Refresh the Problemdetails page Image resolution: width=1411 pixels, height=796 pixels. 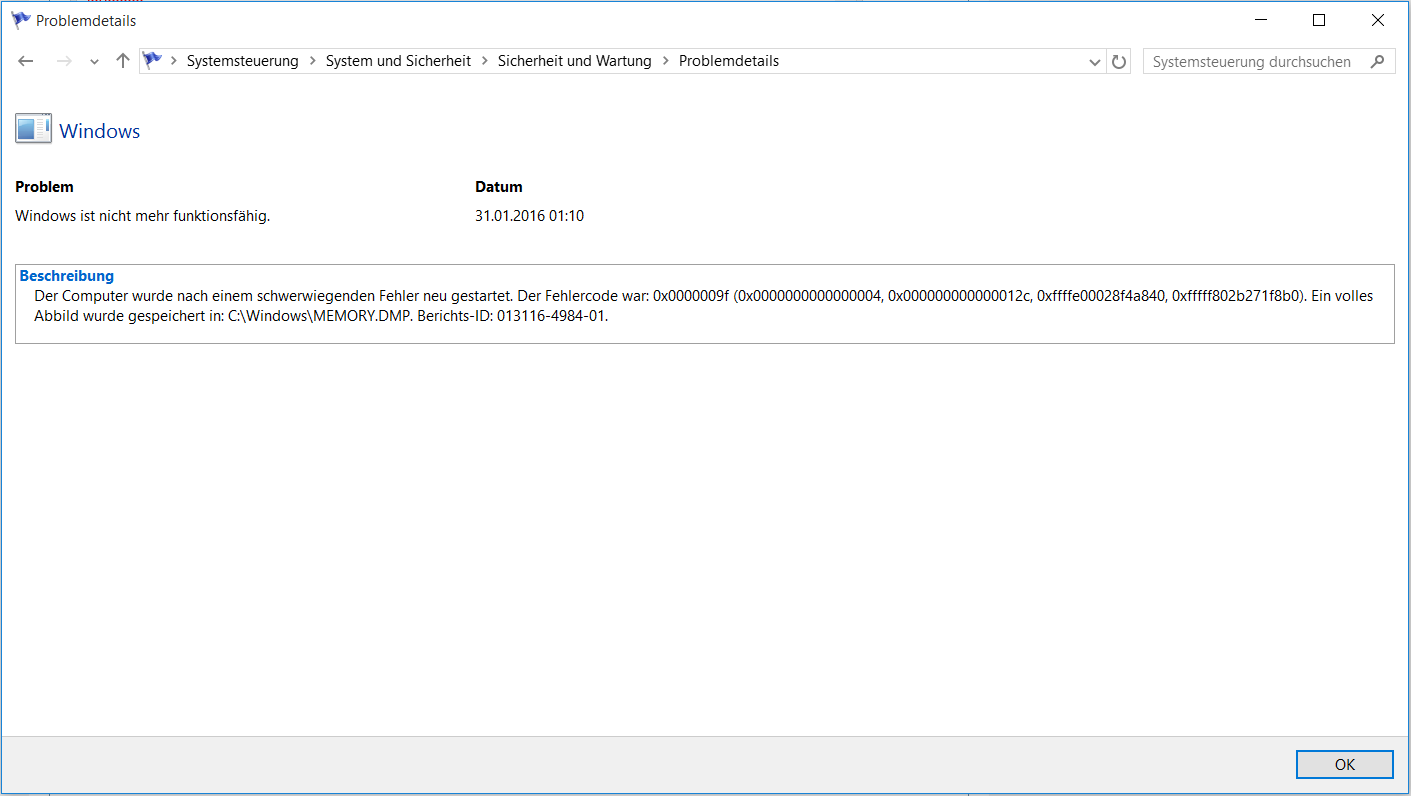[1119, 62]
